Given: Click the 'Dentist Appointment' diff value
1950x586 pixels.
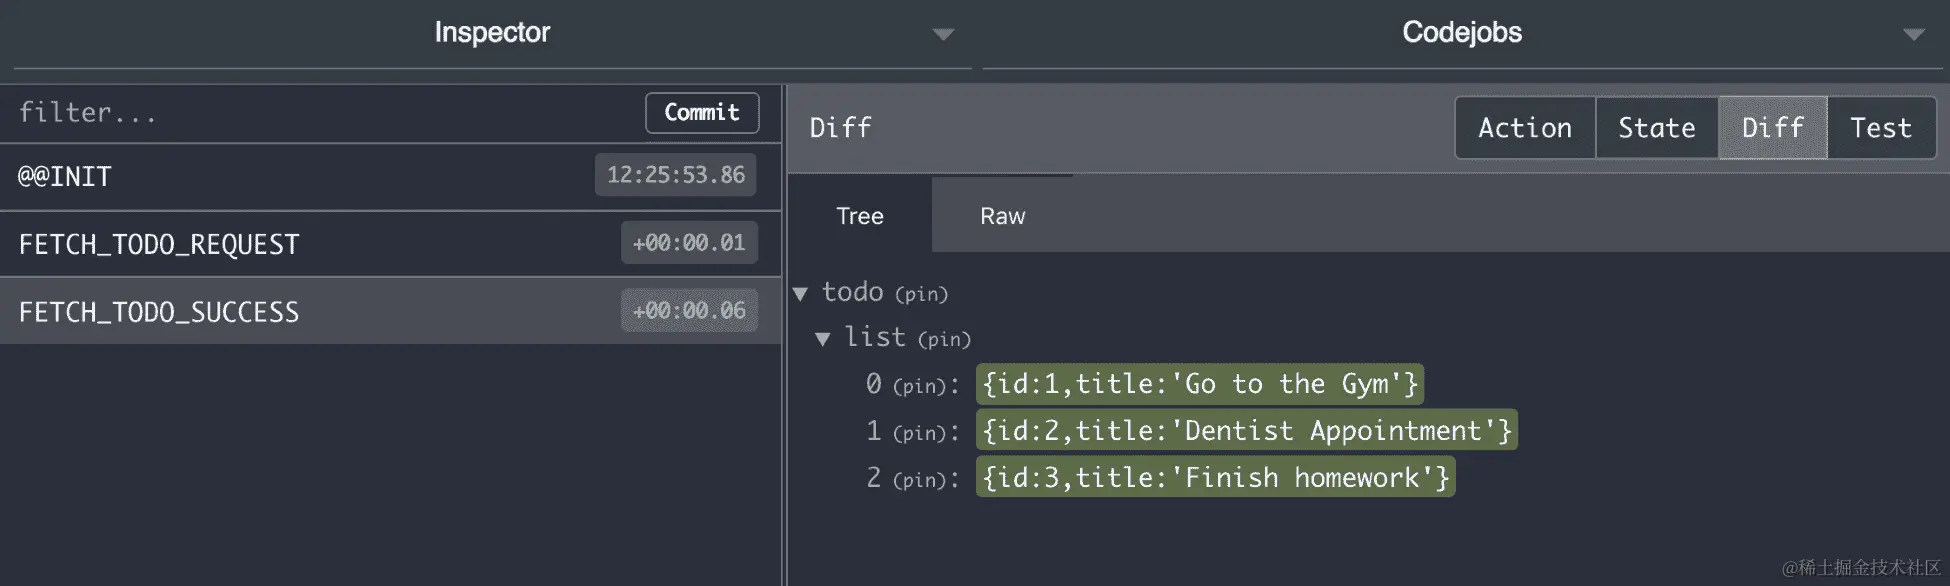Looking at the screenshot, I should (1247, 430).
